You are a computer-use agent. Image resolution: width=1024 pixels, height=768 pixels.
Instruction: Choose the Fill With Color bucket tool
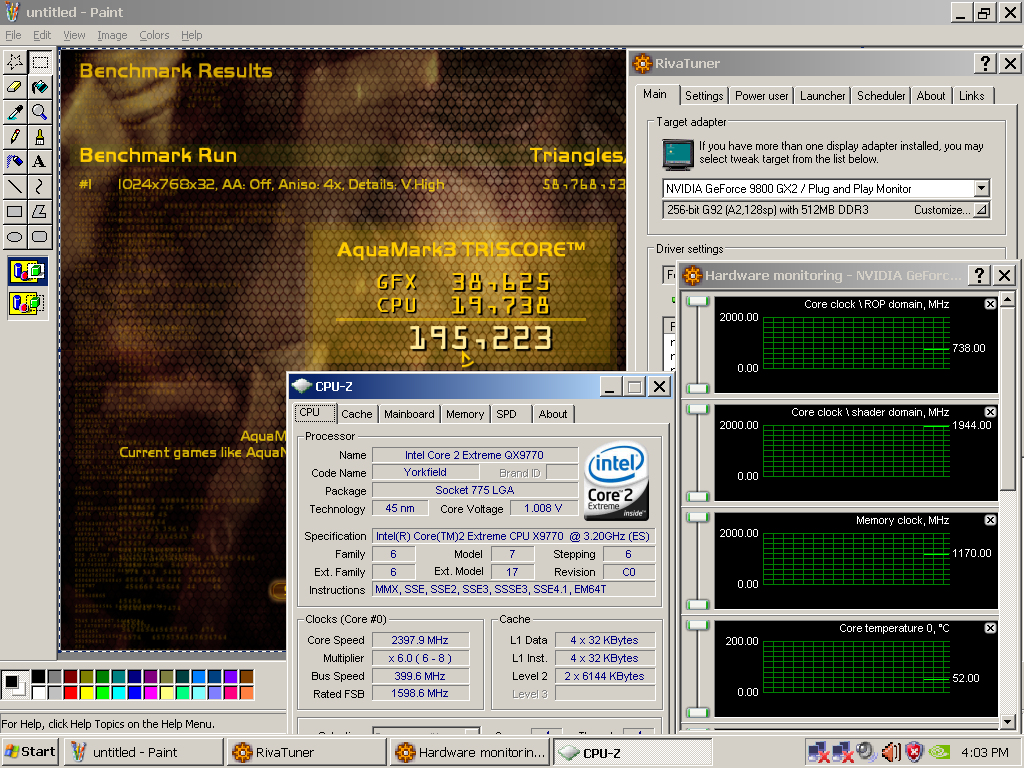coord(40,87)
